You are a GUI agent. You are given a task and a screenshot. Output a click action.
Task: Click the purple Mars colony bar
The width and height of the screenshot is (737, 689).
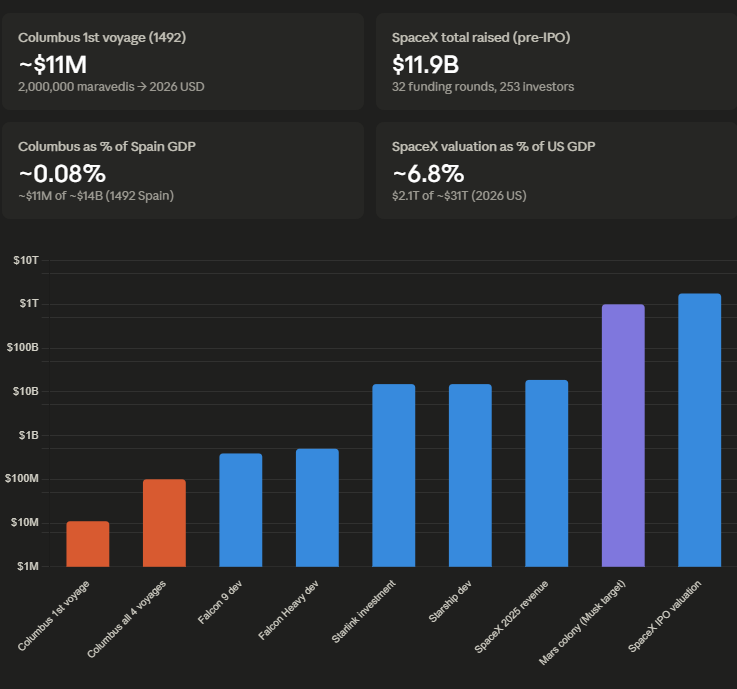[x=623, y=435]
